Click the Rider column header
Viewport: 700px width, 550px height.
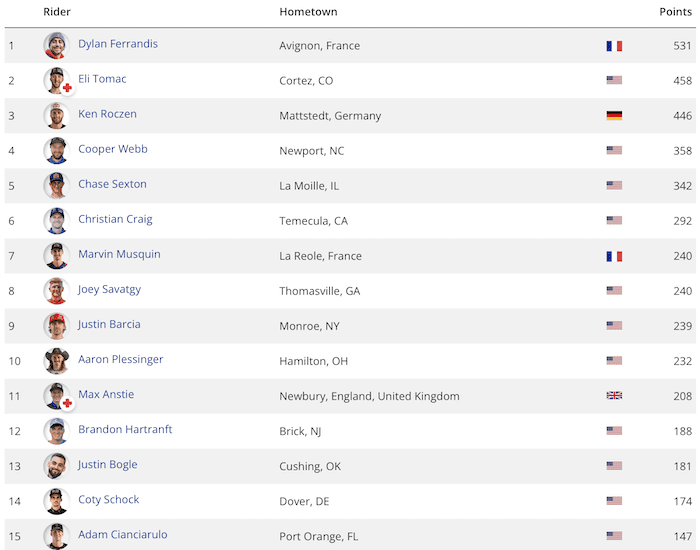click(x=57, y=12)
